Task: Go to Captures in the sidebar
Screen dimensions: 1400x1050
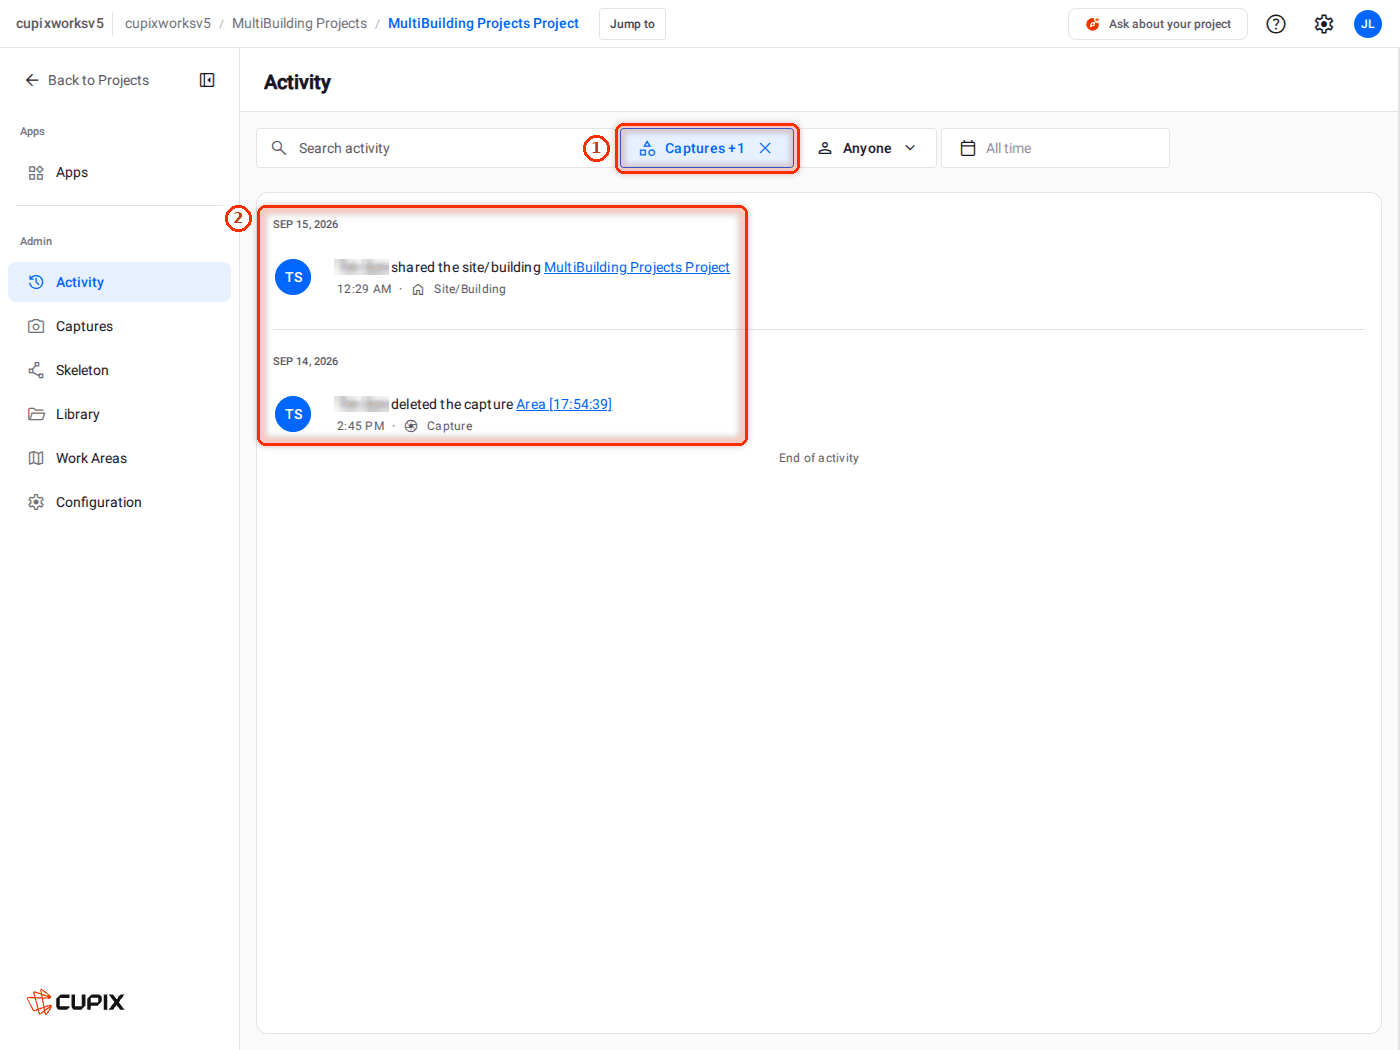Action: tap(120, 326)
